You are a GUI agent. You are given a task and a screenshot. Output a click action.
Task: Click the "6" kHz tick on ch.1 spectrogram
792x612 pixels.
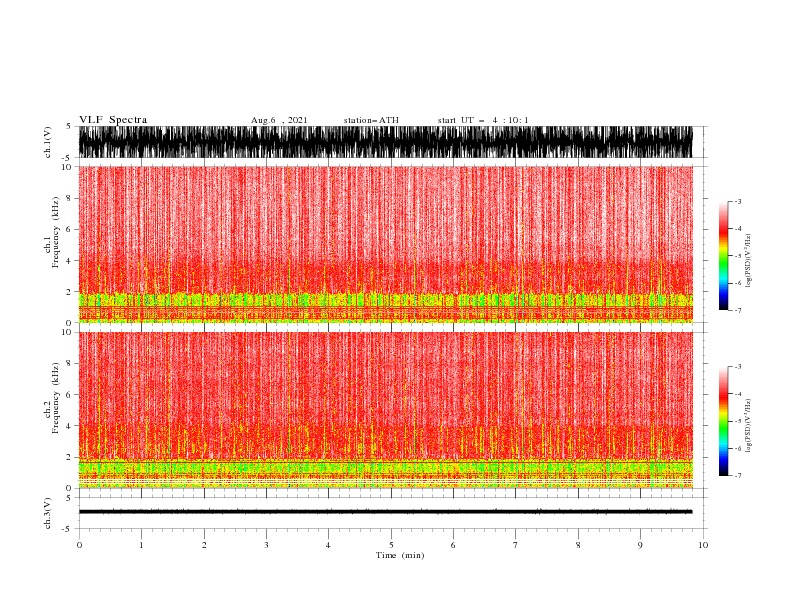click(70, 229)
